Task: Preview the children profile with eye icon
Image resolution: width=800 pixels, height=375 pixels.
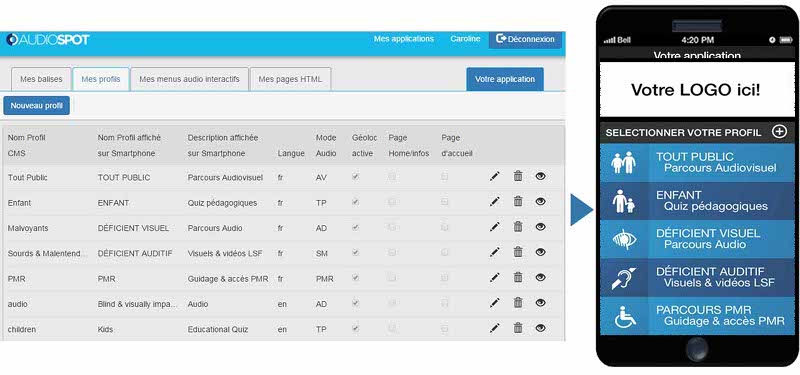Action: click(x=541, y=328)
